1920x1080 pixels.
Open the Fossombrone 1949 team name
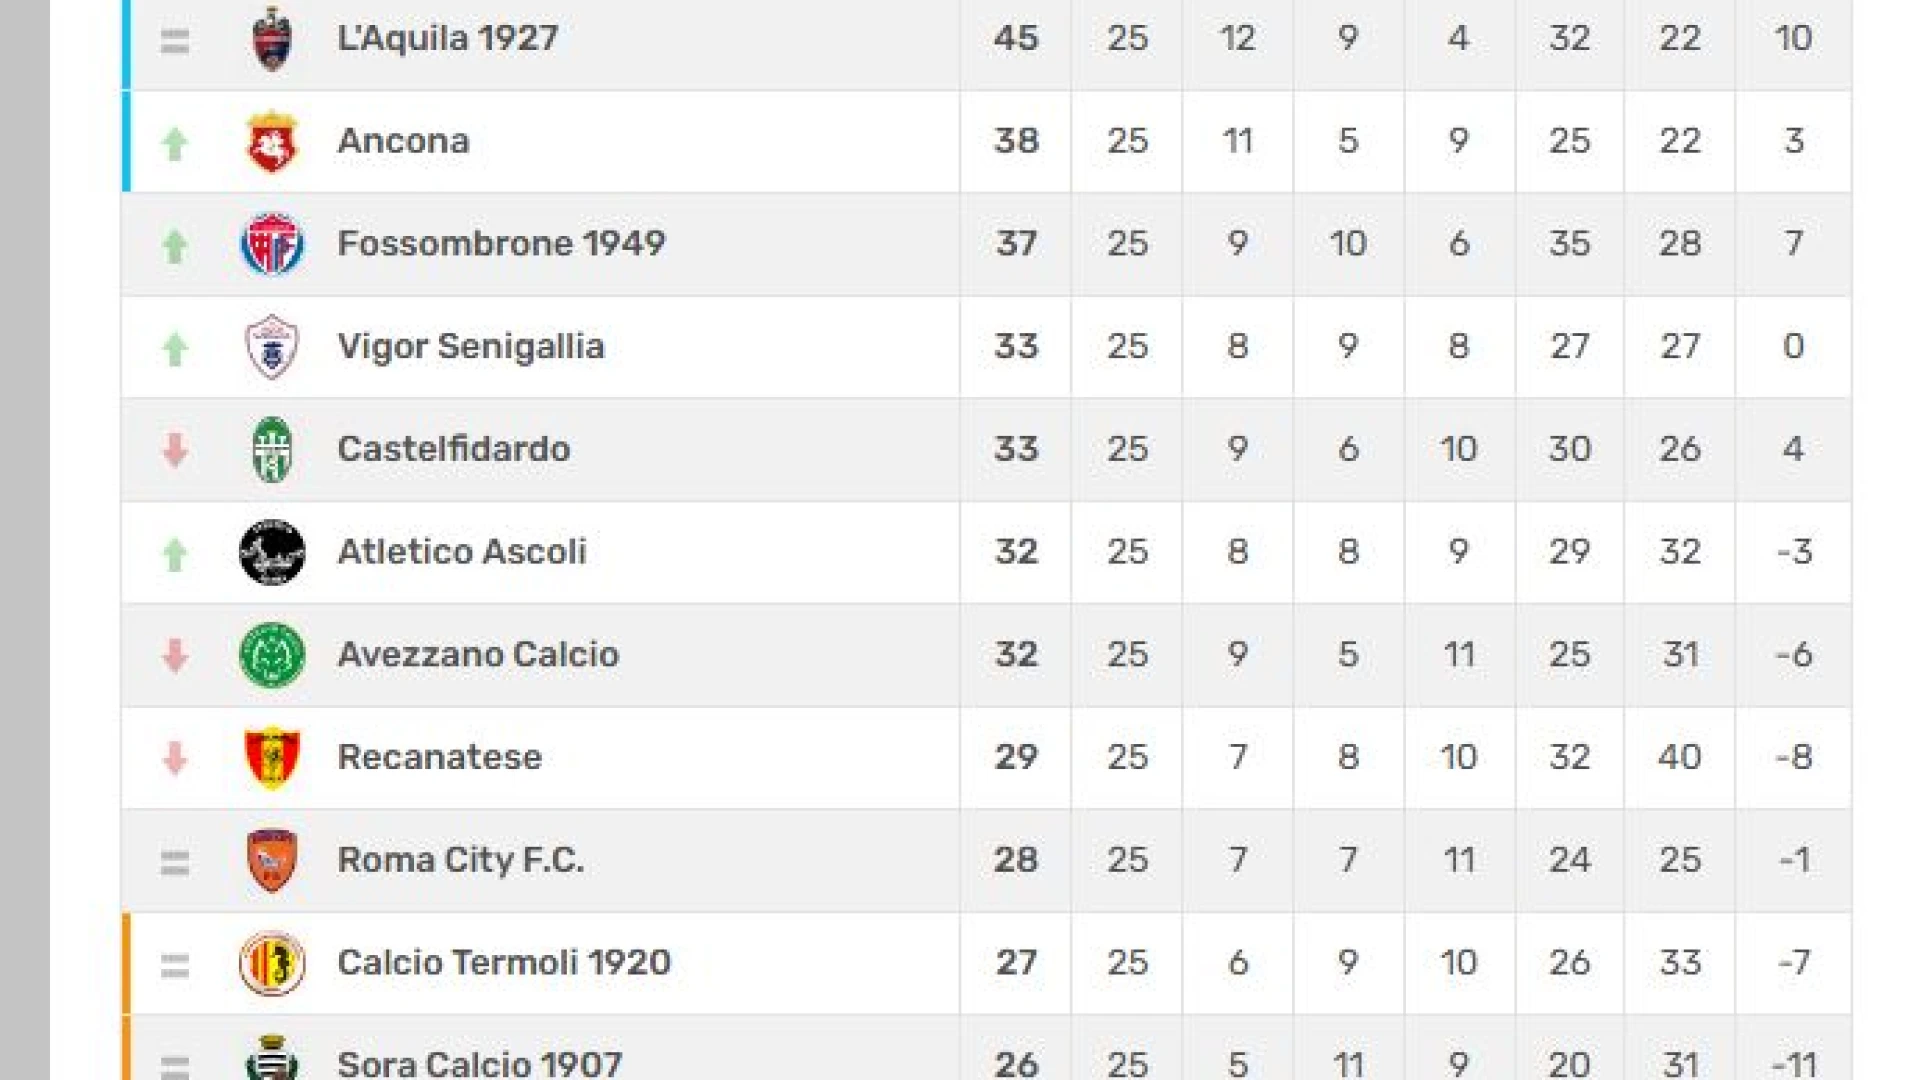pyautogui.click(x=501, y=243)
